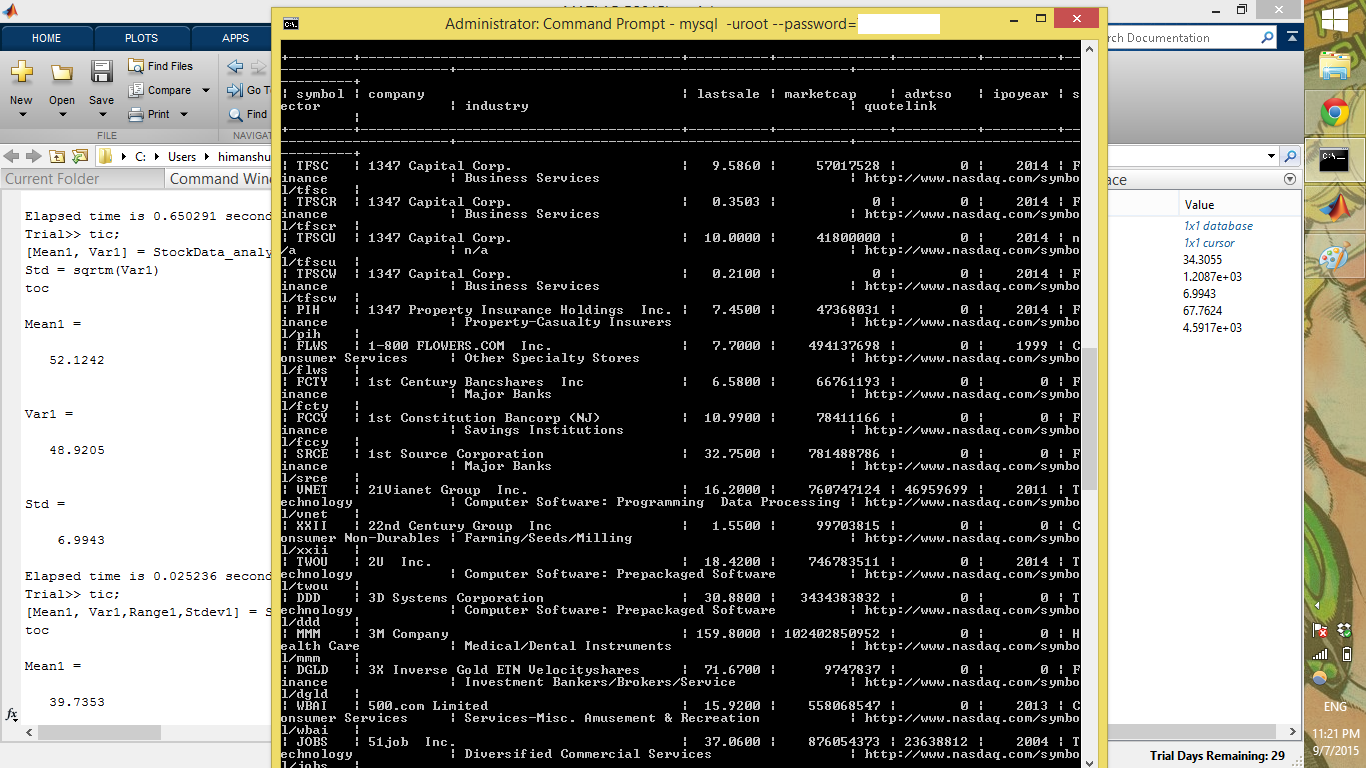Click the Action Center flag tray icon
Screen dimensions: 1366x768
tap(1321, 631)
